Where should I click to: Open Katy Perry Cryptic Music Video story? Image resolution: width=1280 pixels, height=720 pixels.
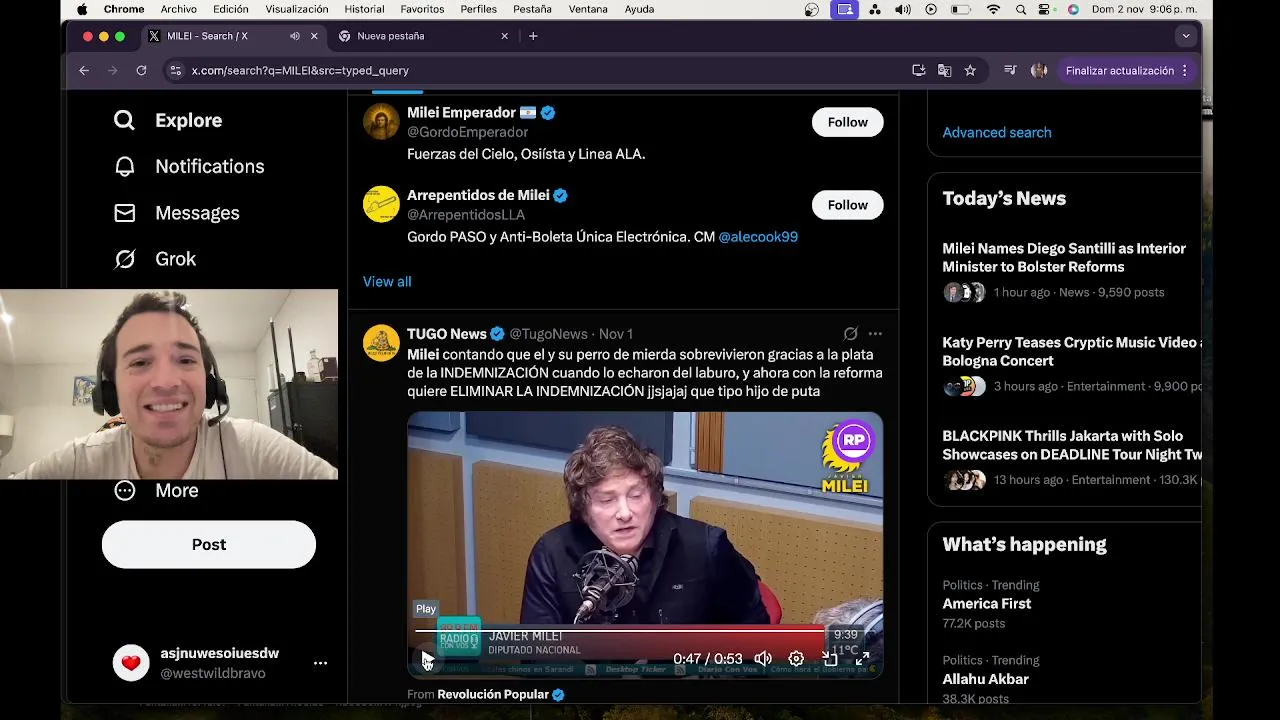tap(1071, 351)
